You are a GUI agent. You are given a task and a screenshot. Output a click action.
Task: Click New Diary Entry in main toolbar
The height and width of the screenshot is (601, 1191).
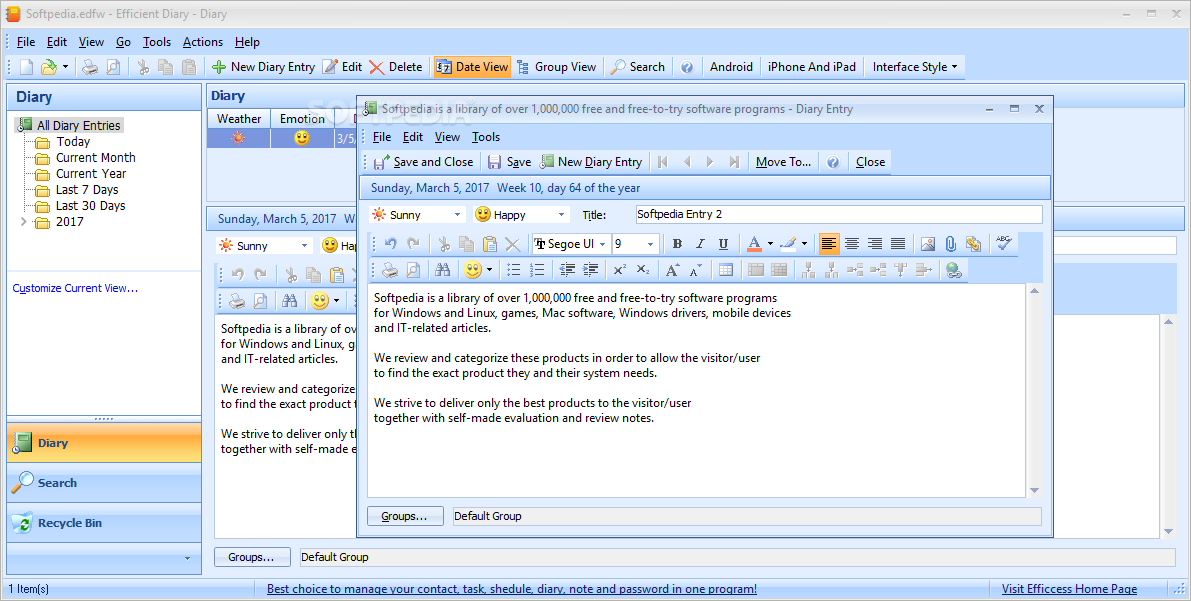pyautogui.click(x=263, y=67)
